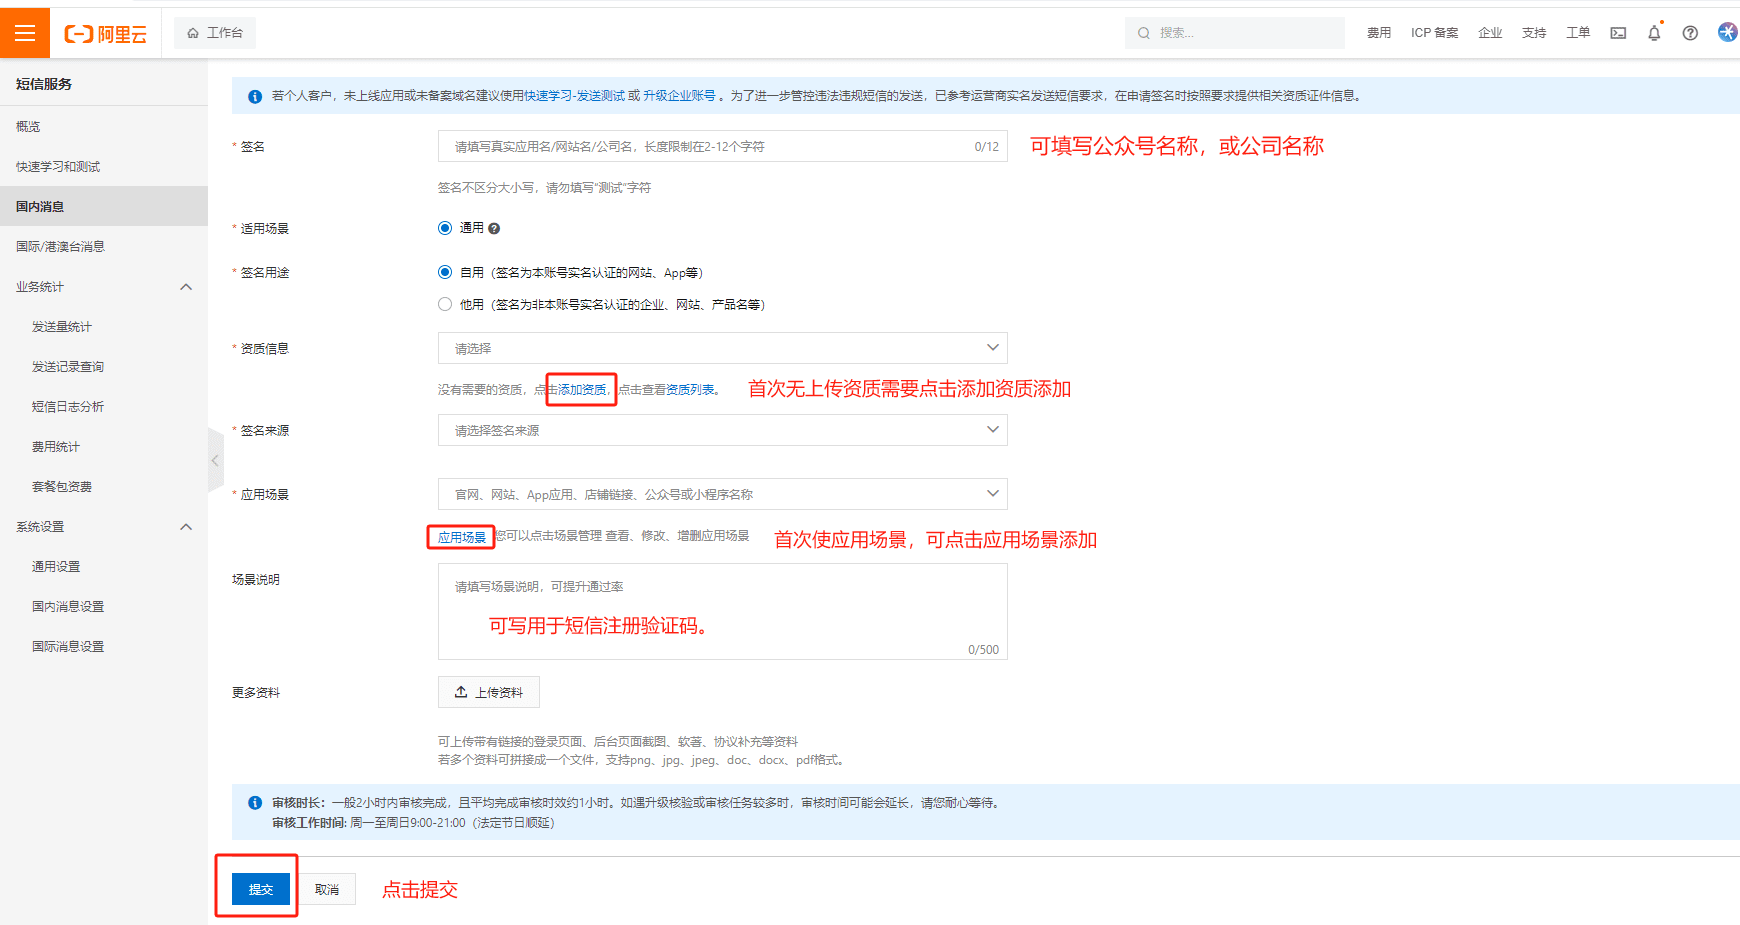Open the 应用场景 dropdown
Screen dimensions: 1740x925
coord(722,494)
